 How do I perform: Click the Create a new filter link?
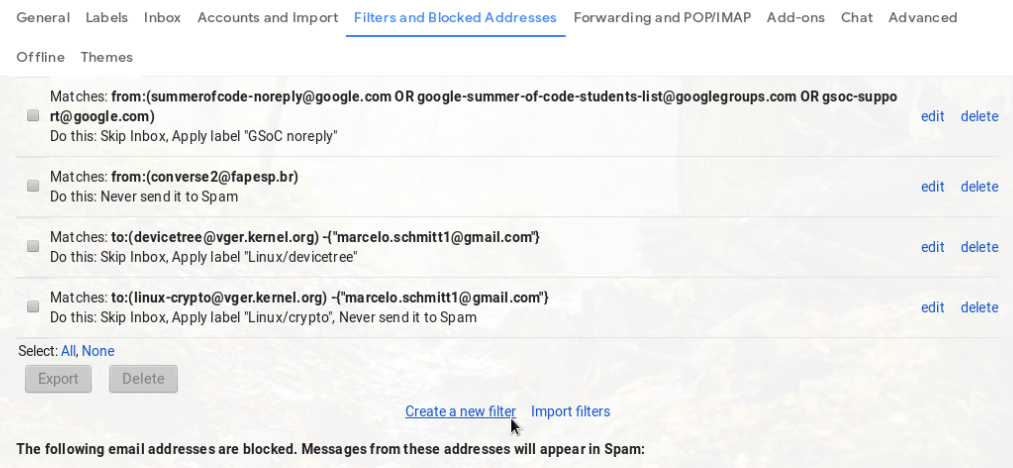point(461,411)
